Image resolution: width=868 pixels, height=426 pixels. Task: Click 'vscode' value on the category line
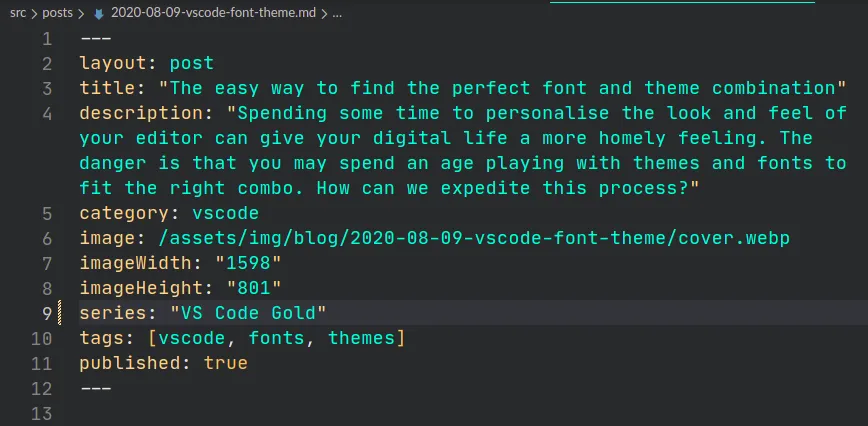coord(226,214)
